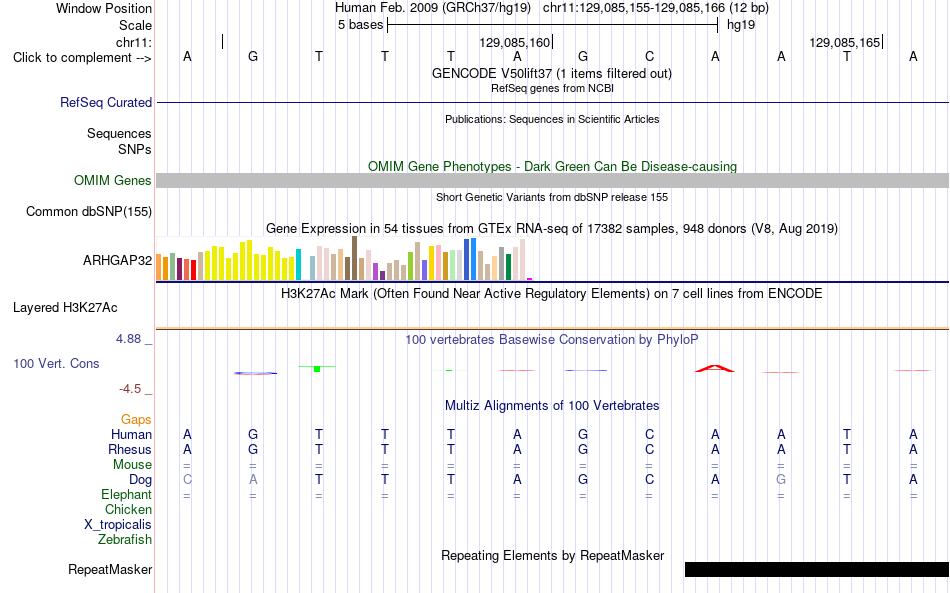Click the Short Genetic Variants from dbSNP title
This screenshot has height=593, width=950.
coord(552,197)
